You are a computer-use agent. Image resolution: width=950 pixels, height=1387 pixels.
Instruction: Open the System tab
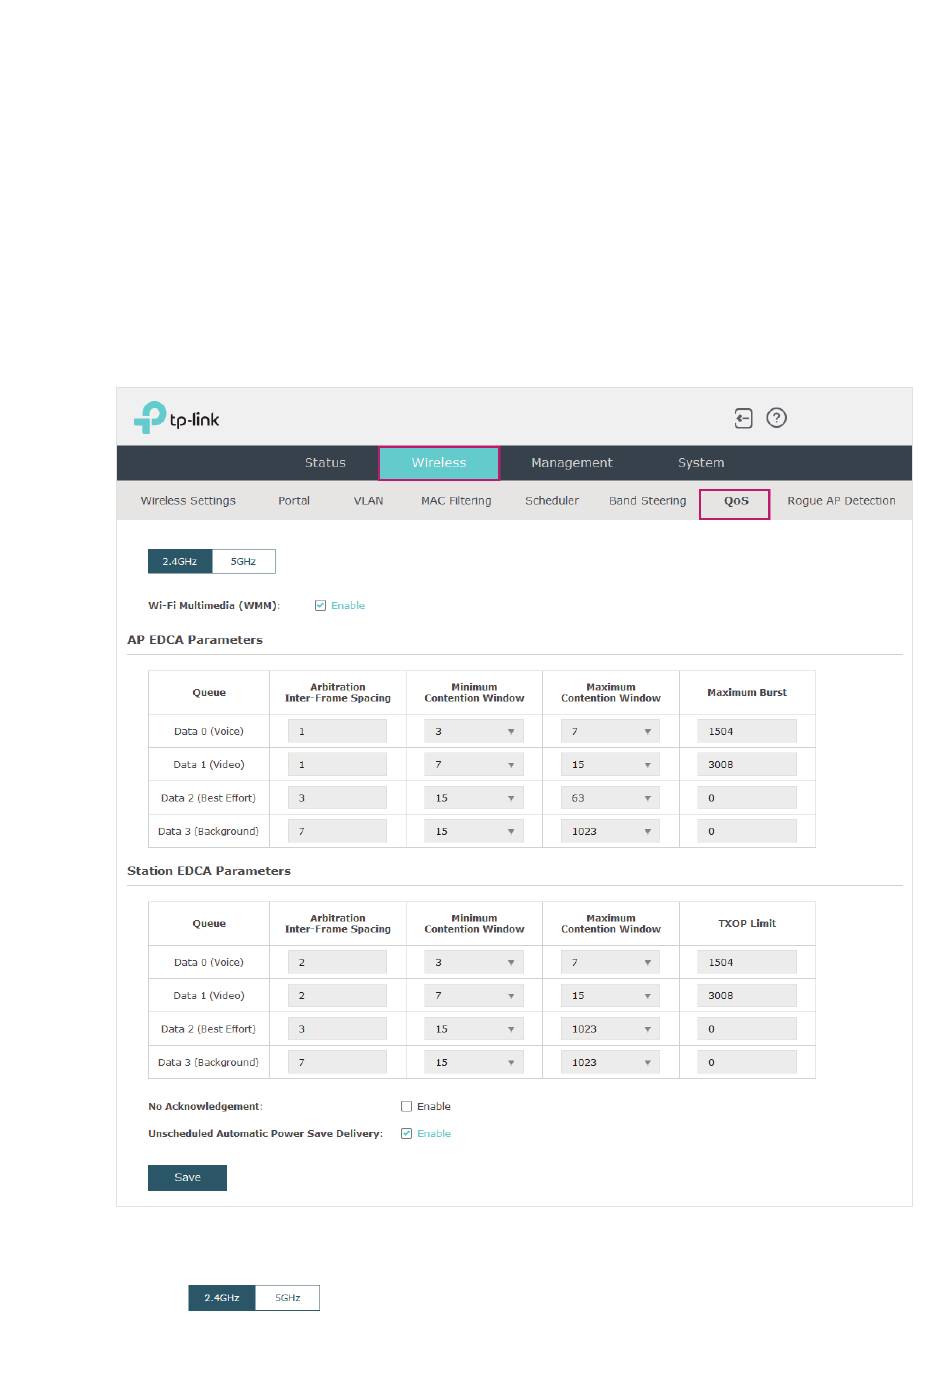(x=701, y=463)
